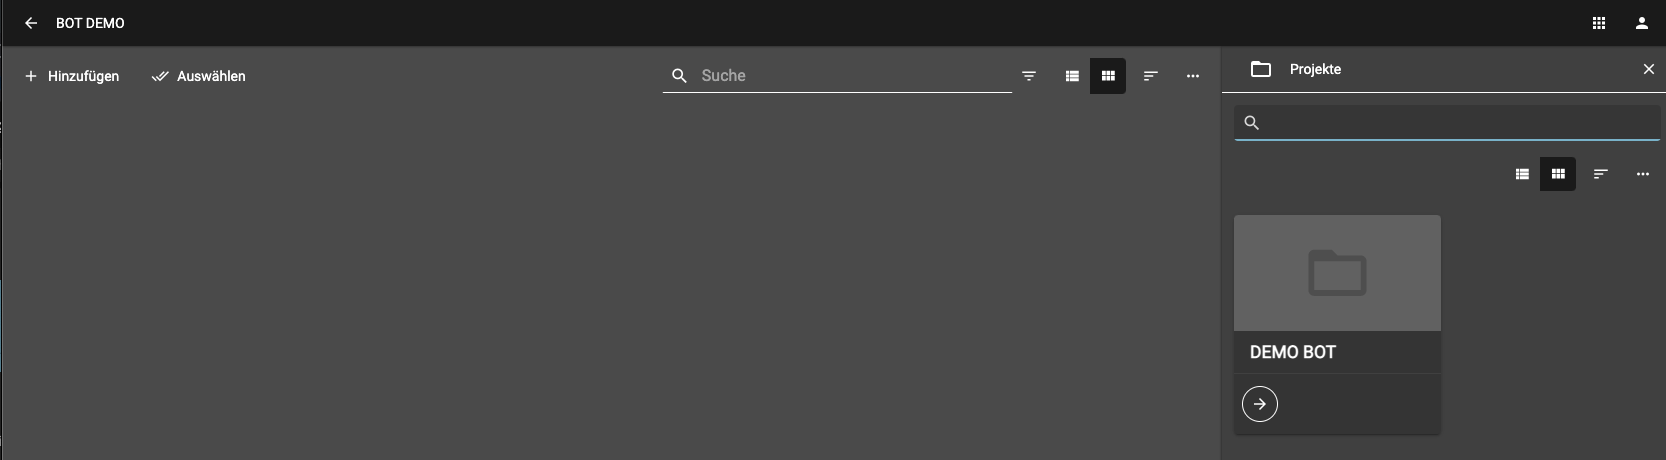The height and width of the screenshot is (460, 1666).
Task: Open the apps grid menu in header
Action: pos(1599,23)
